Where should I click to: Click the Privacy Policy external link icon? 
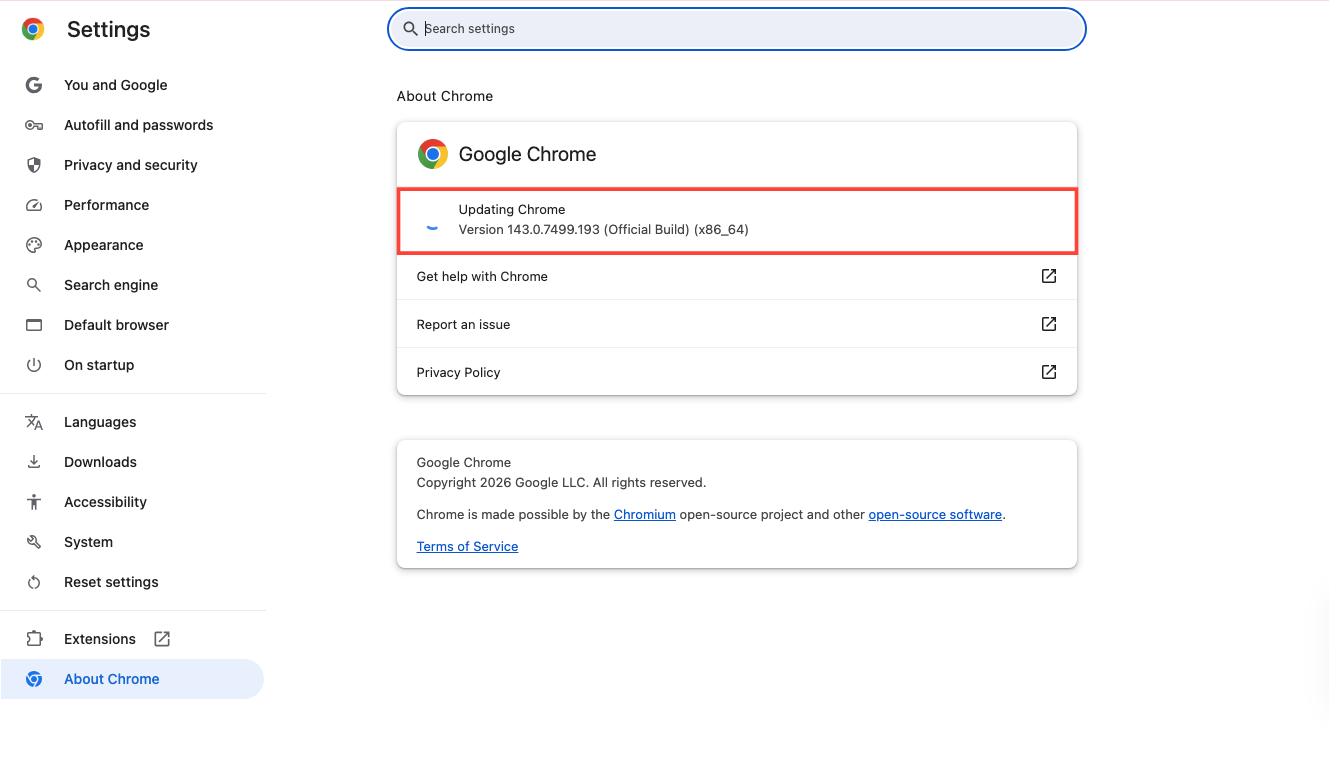coord(1049,372)
